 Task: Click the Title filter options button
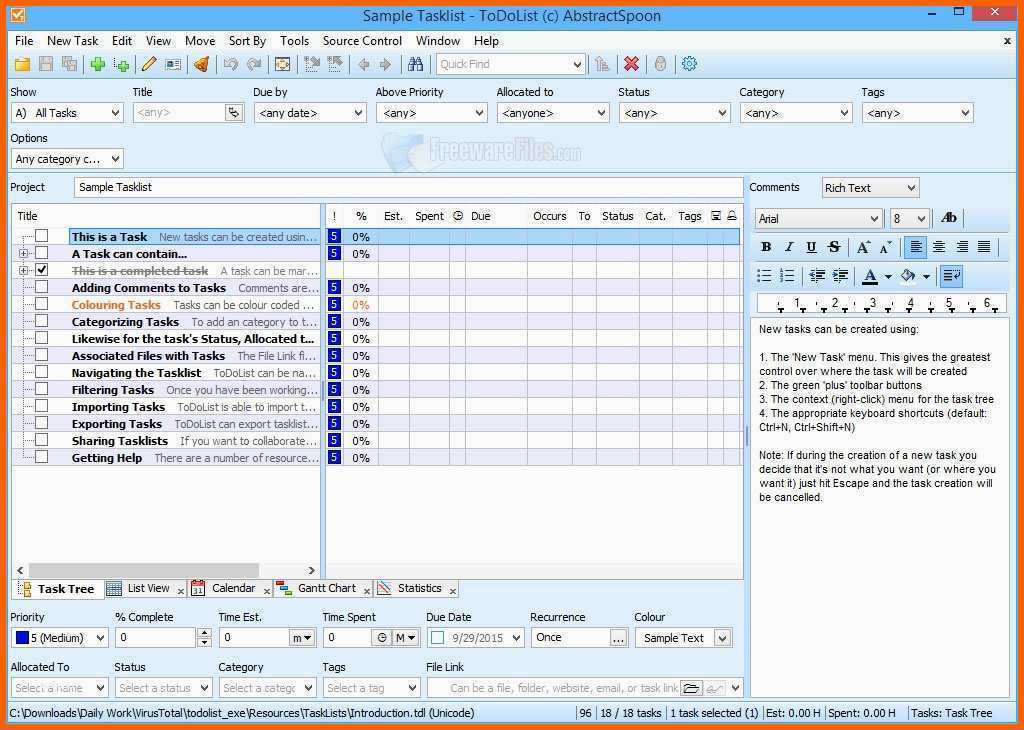(234, 112)
